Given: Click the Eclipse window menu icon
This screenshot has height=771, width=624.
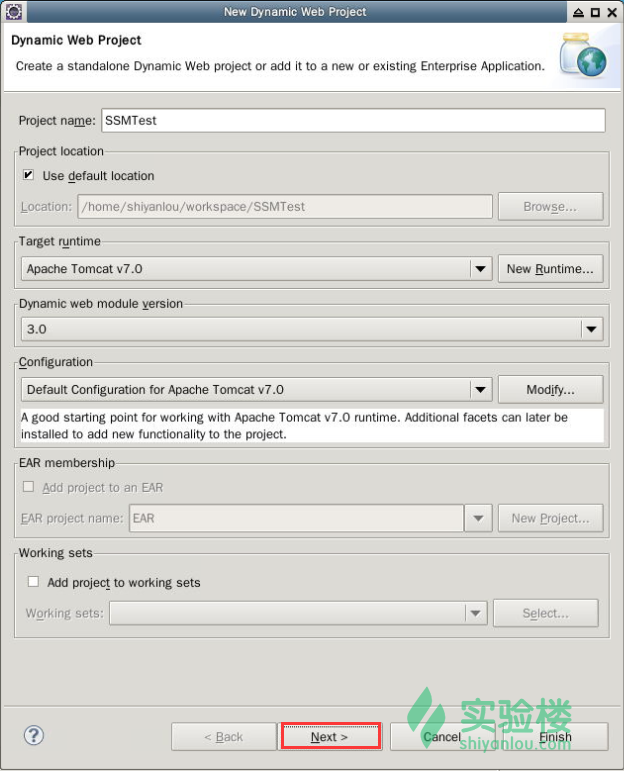Looking at the screenshot, I should (x=14, y=11).
